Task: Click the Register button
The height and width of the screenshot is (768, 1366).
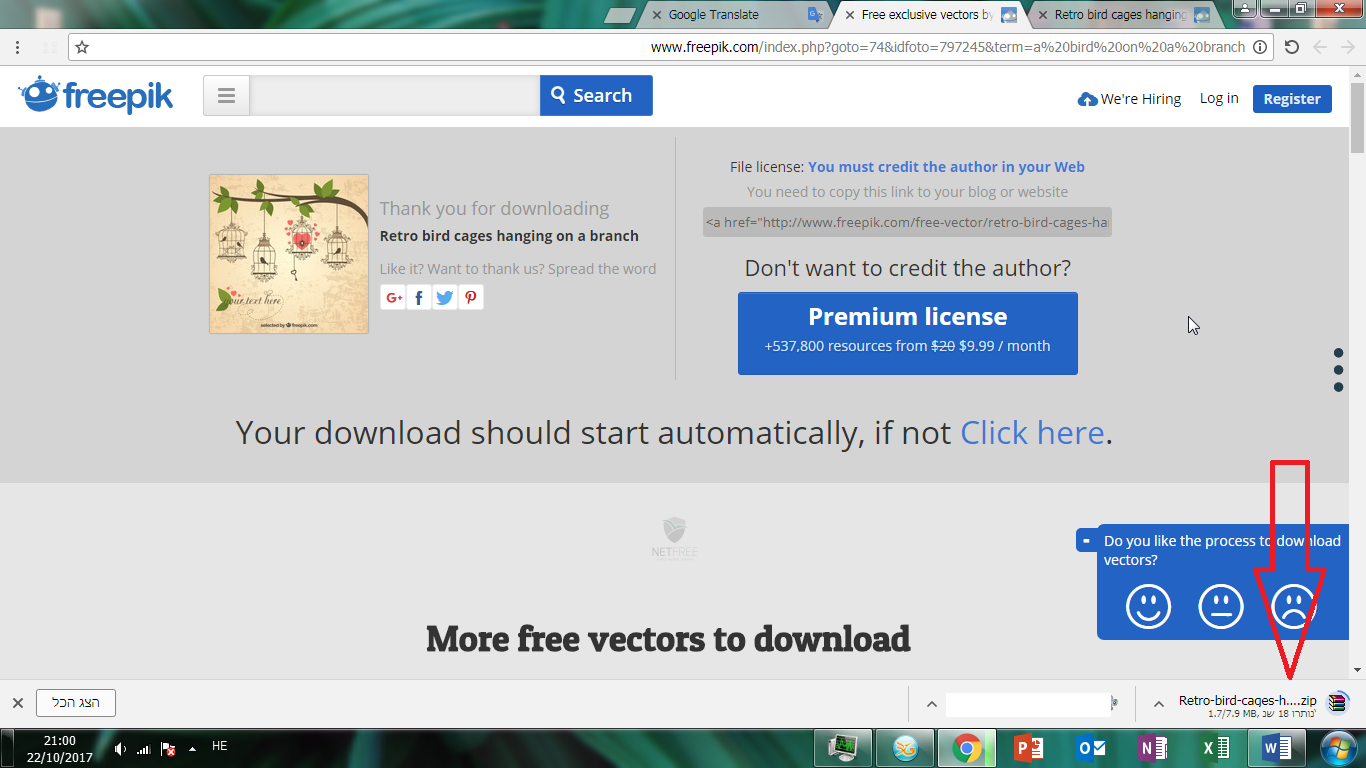Action: coord(1292,99)
